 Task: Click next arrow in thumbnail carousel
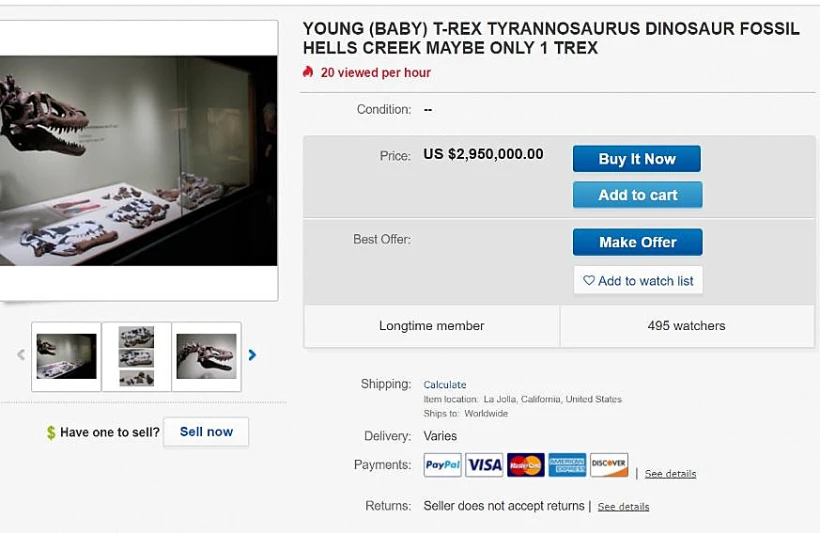pos(252,355)
